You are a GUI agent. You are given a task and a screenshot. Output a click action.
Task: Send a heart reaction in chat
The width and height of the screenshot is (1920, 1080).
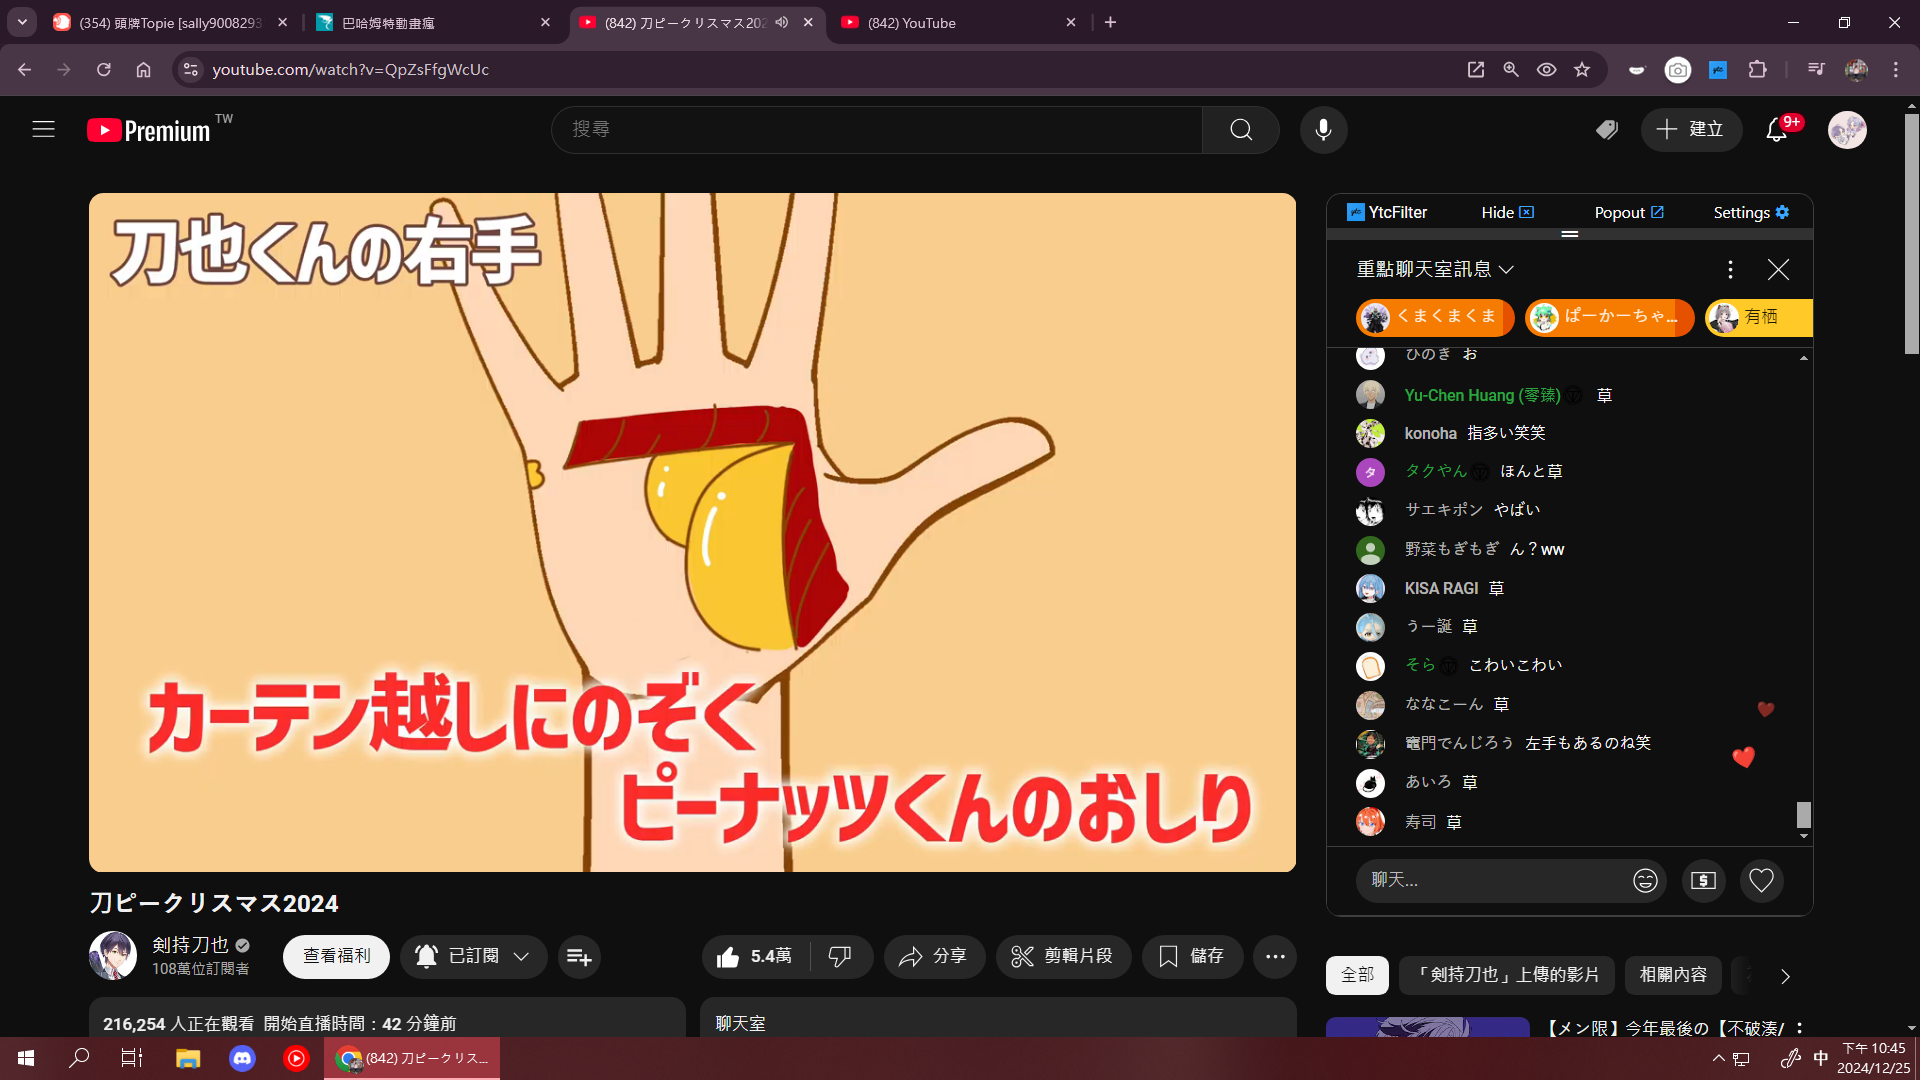click(x=1761, y=880)
